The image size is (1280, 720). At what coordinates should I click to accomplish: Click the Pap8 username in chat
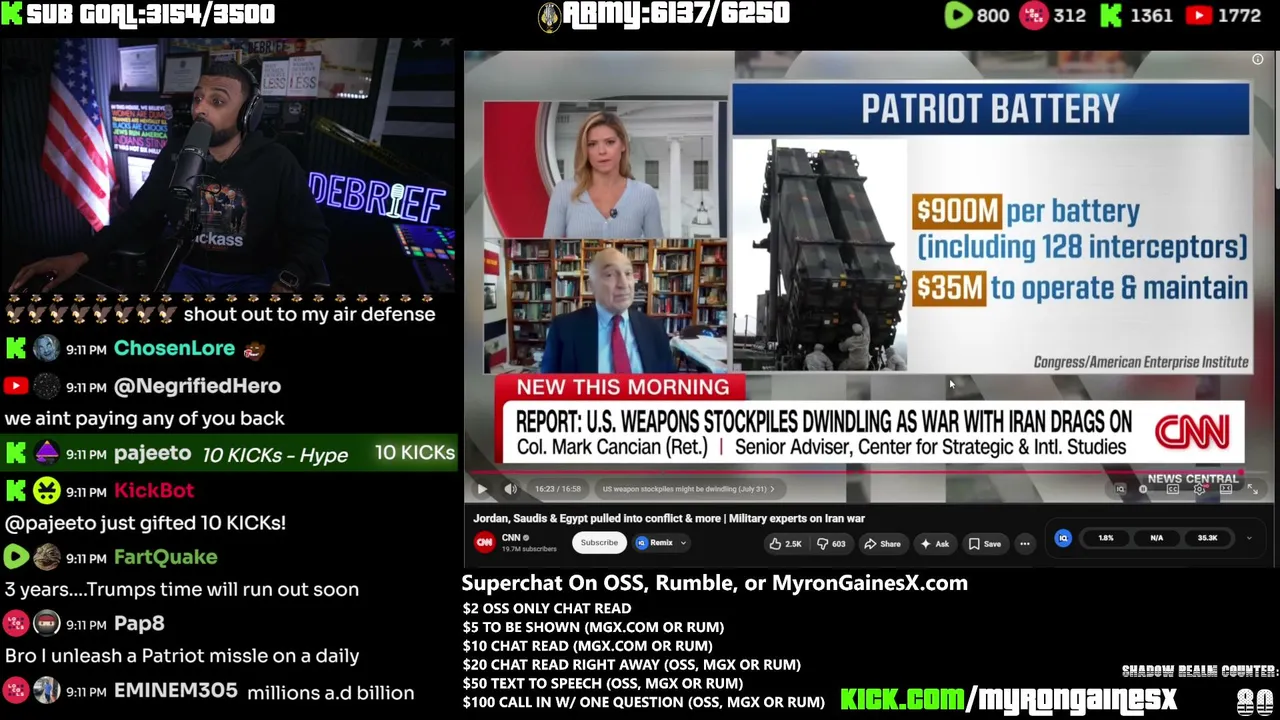tap(139, 623)
